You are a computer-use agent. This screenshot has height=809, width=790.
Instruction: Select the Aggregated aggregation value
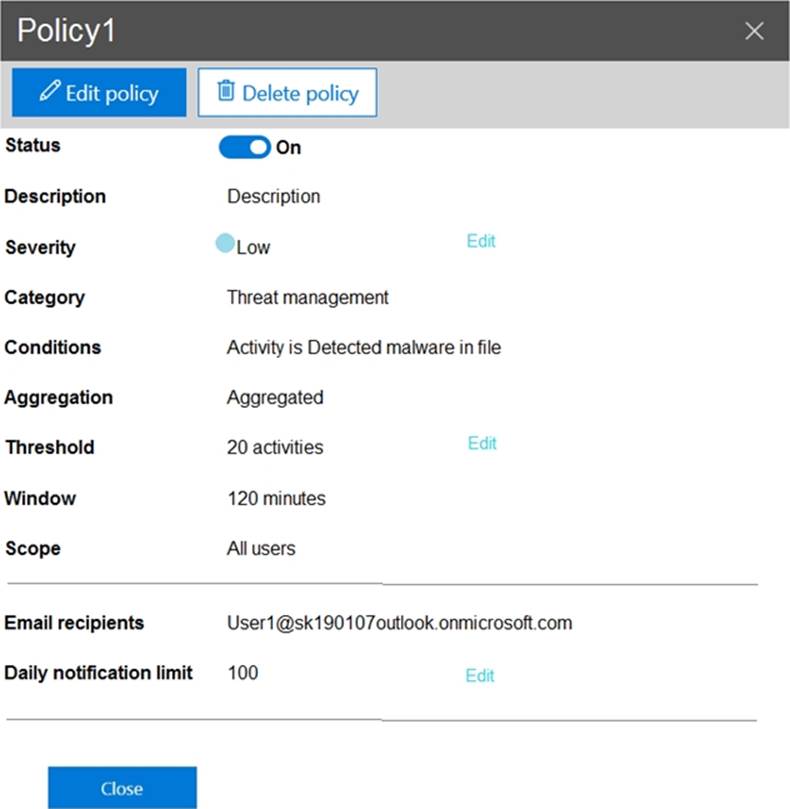point(275,397)
